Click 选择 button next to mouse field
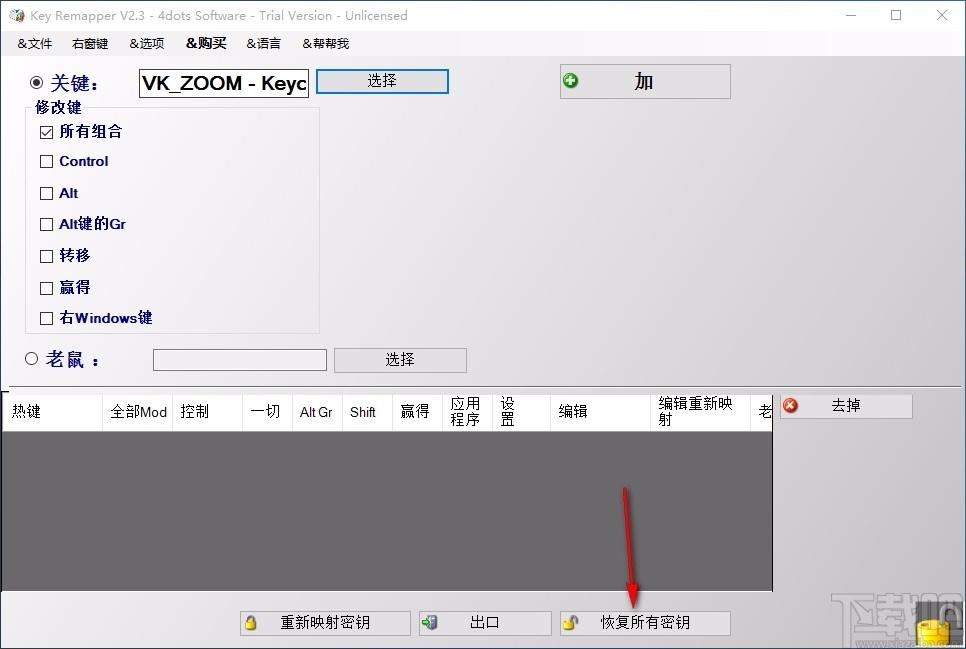The image size is (966, 649). (400, 360)
